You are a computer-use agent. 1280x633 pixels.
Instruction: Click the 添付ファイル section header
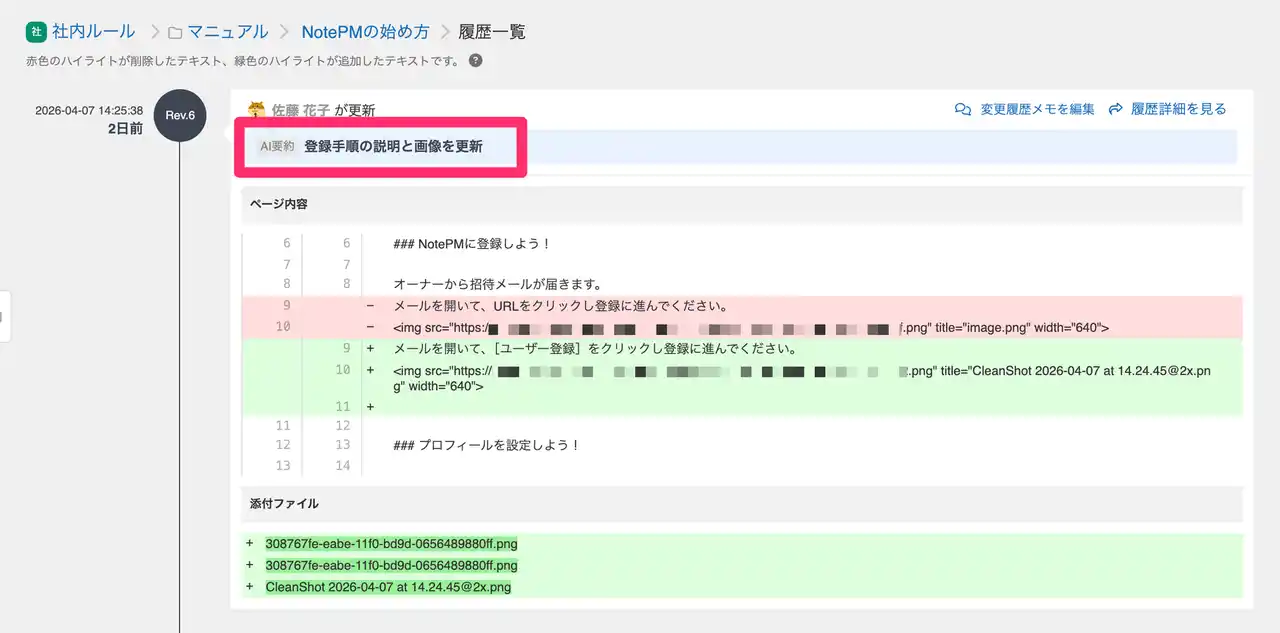tap(284, 503)
